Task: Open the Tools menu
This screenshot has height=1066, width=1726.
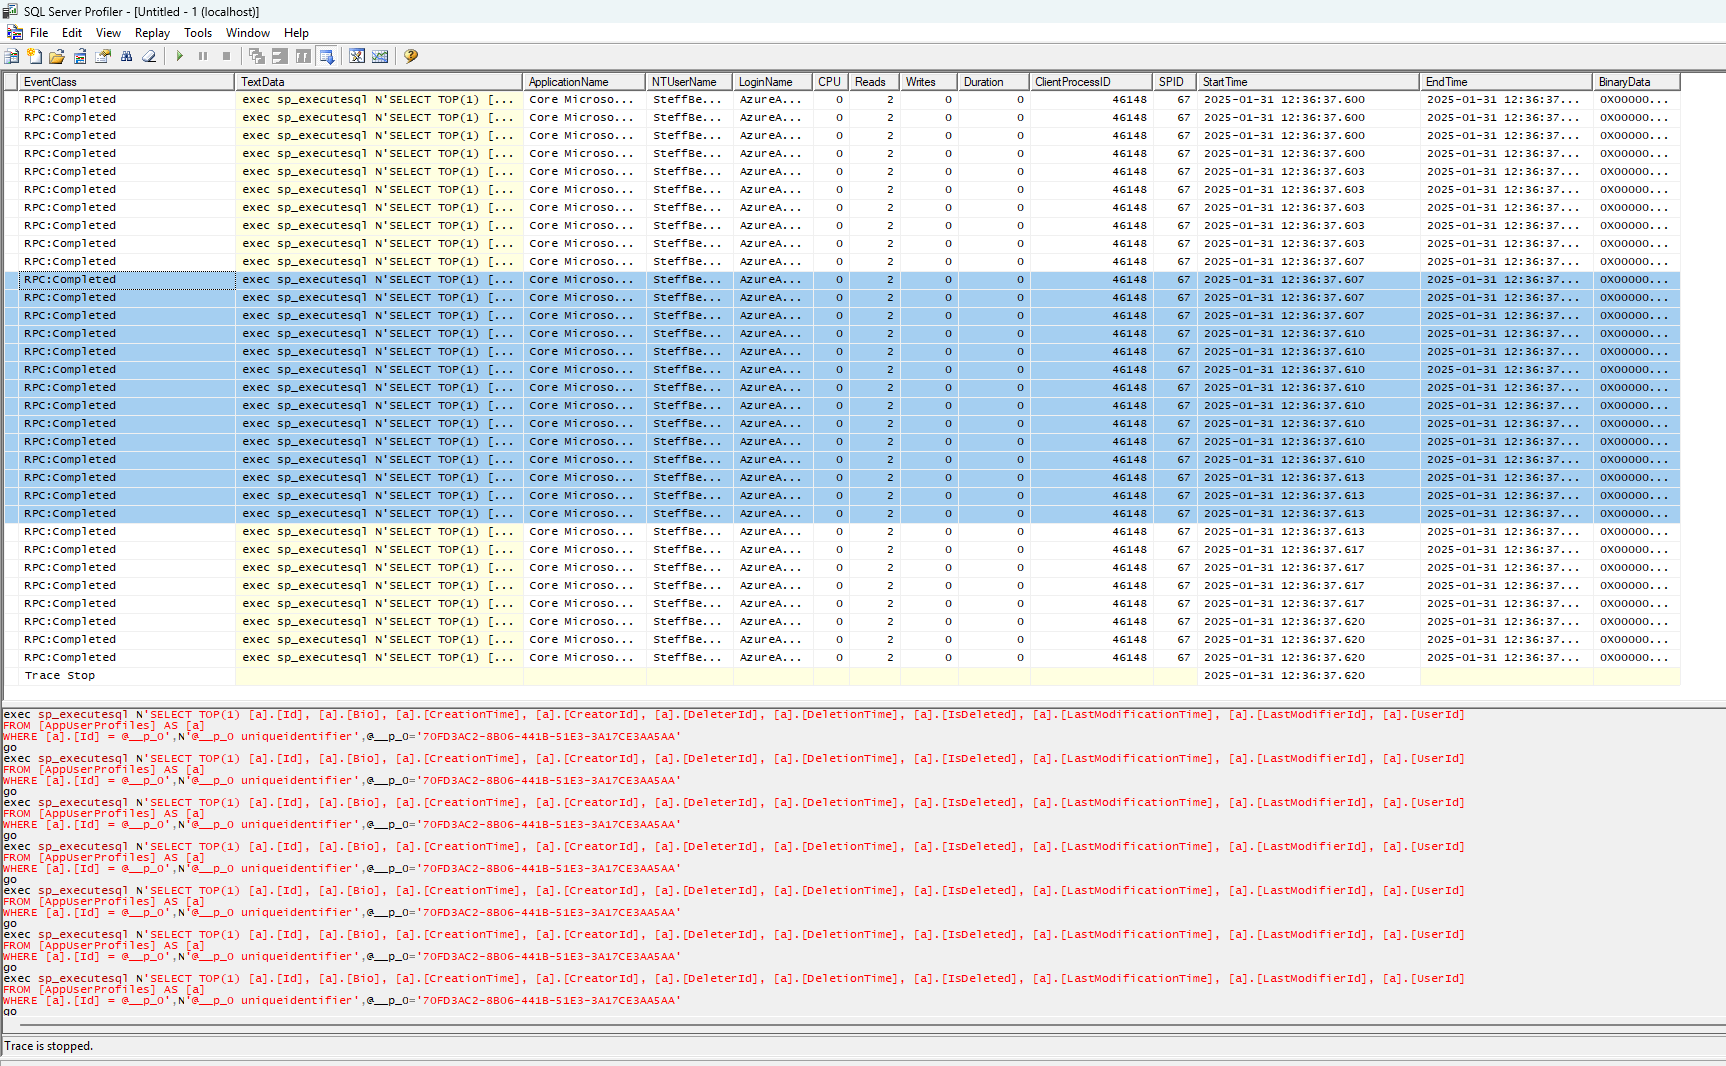Action: (x=198, y=33)
